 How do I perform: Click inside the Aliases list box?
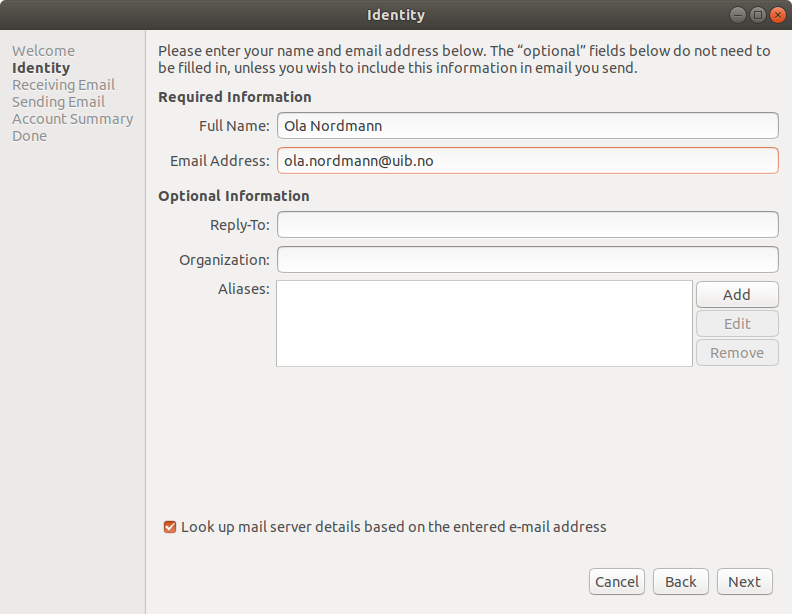(x=484, y=323)
